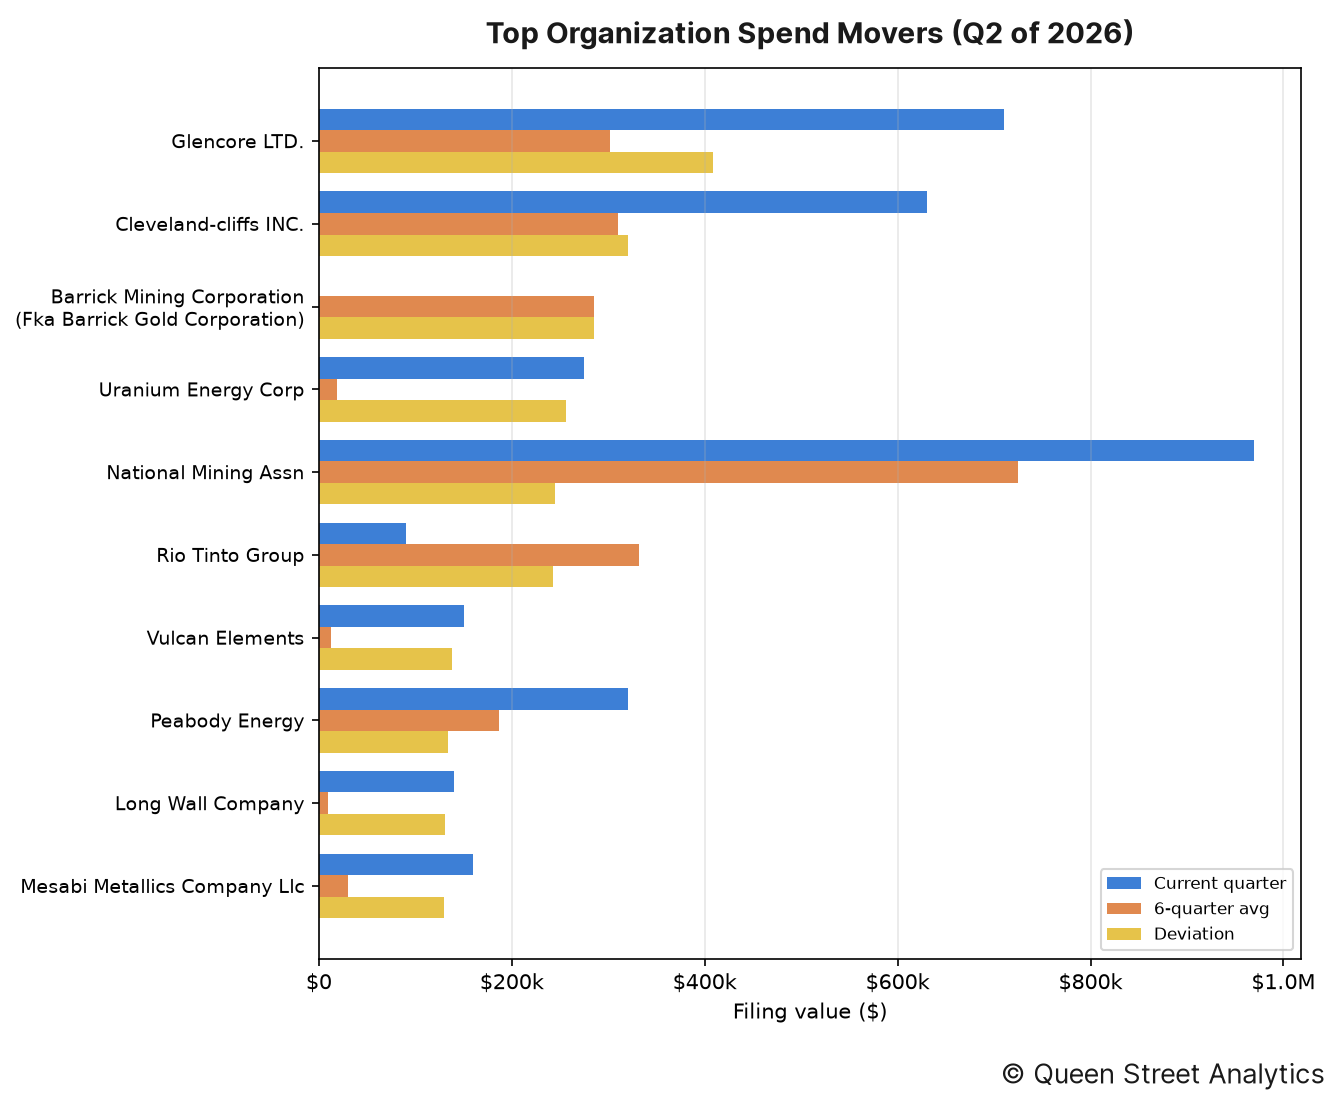Select the 'National Mining Assn' axis label
Screen dimensions: 1339x1105
point(205,472)
